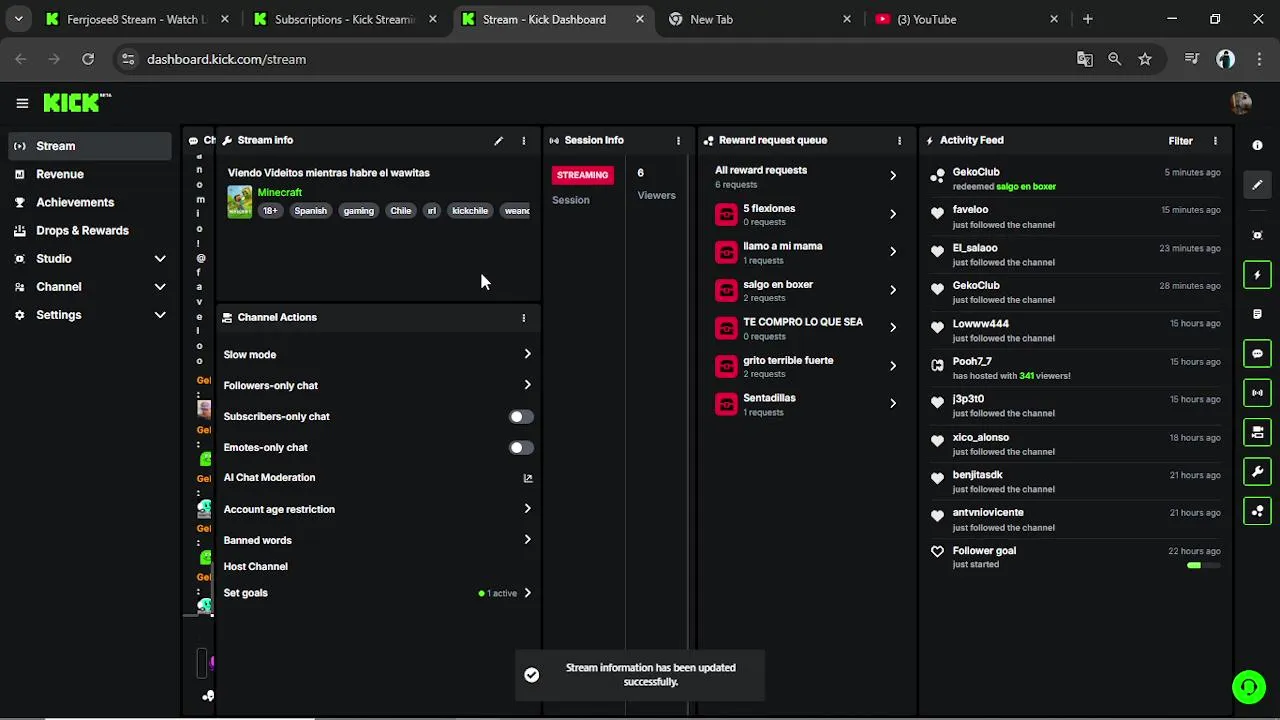This screenshot has height=720, width=1280.
Task: Open the Minecraft category link
Action: pyautogui.click(x=279, y=192)
